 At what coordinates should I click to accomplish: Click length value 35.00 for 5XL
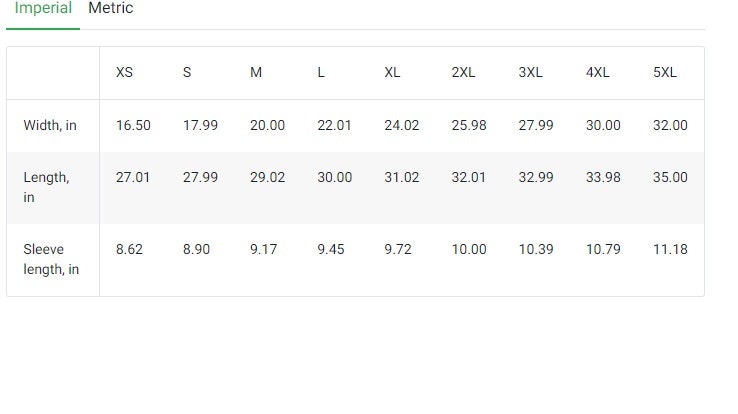[x=670, y=177]
